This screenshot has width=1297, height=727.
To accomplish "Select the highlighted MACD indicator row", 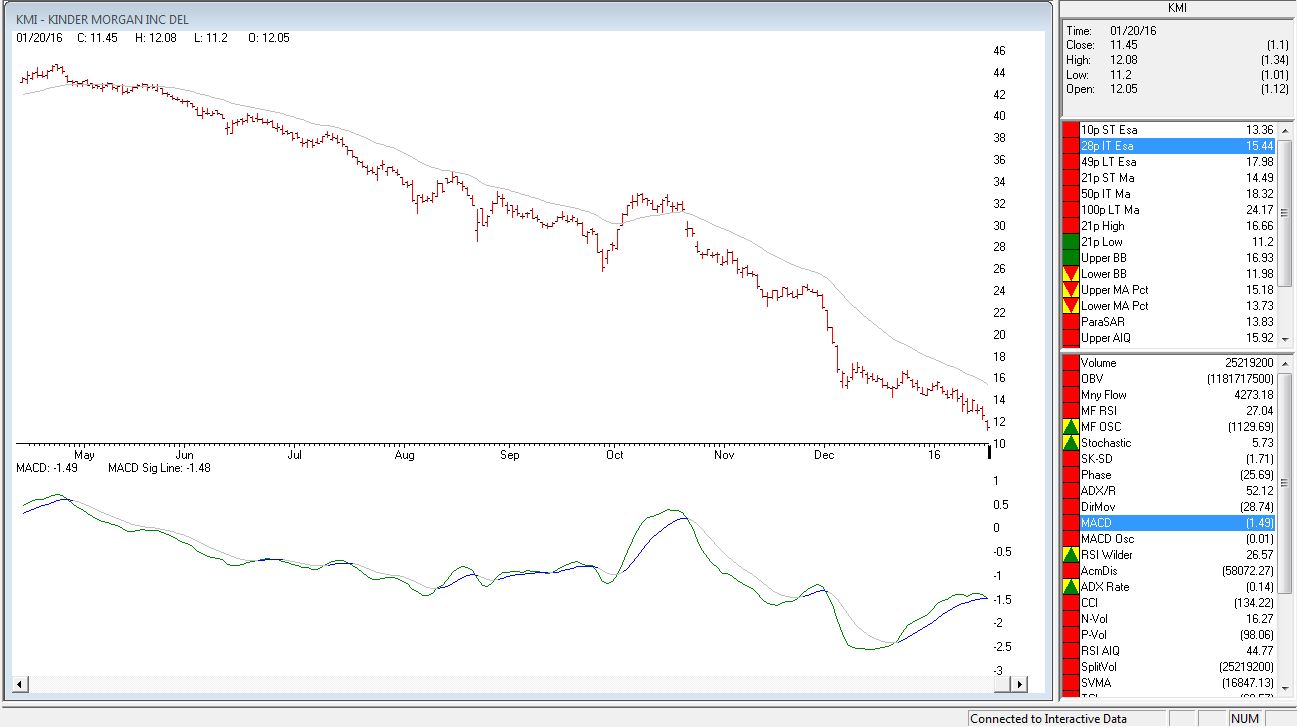I will (x=1179, y=523).
